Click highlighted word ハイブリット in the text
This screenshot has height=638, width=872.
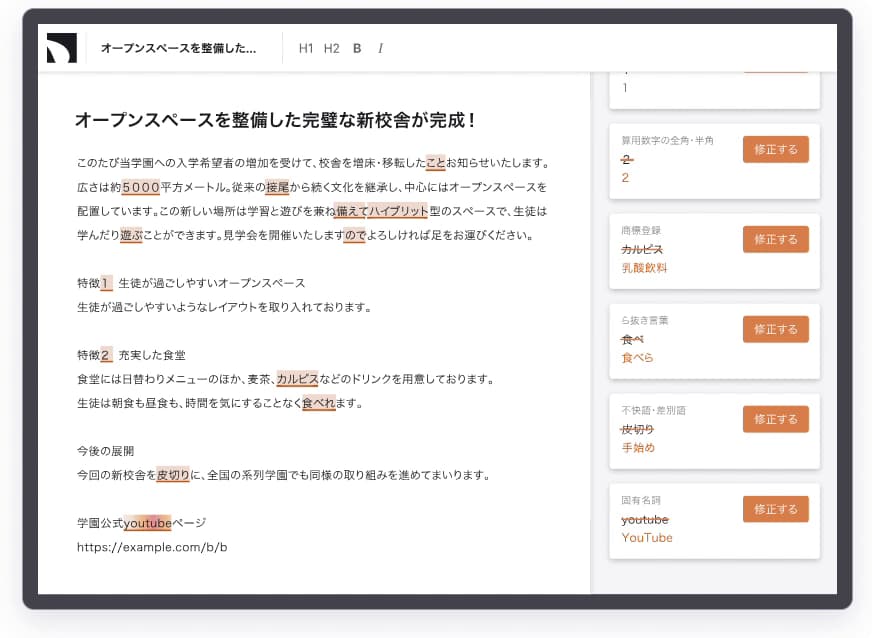tap(398, 211)
